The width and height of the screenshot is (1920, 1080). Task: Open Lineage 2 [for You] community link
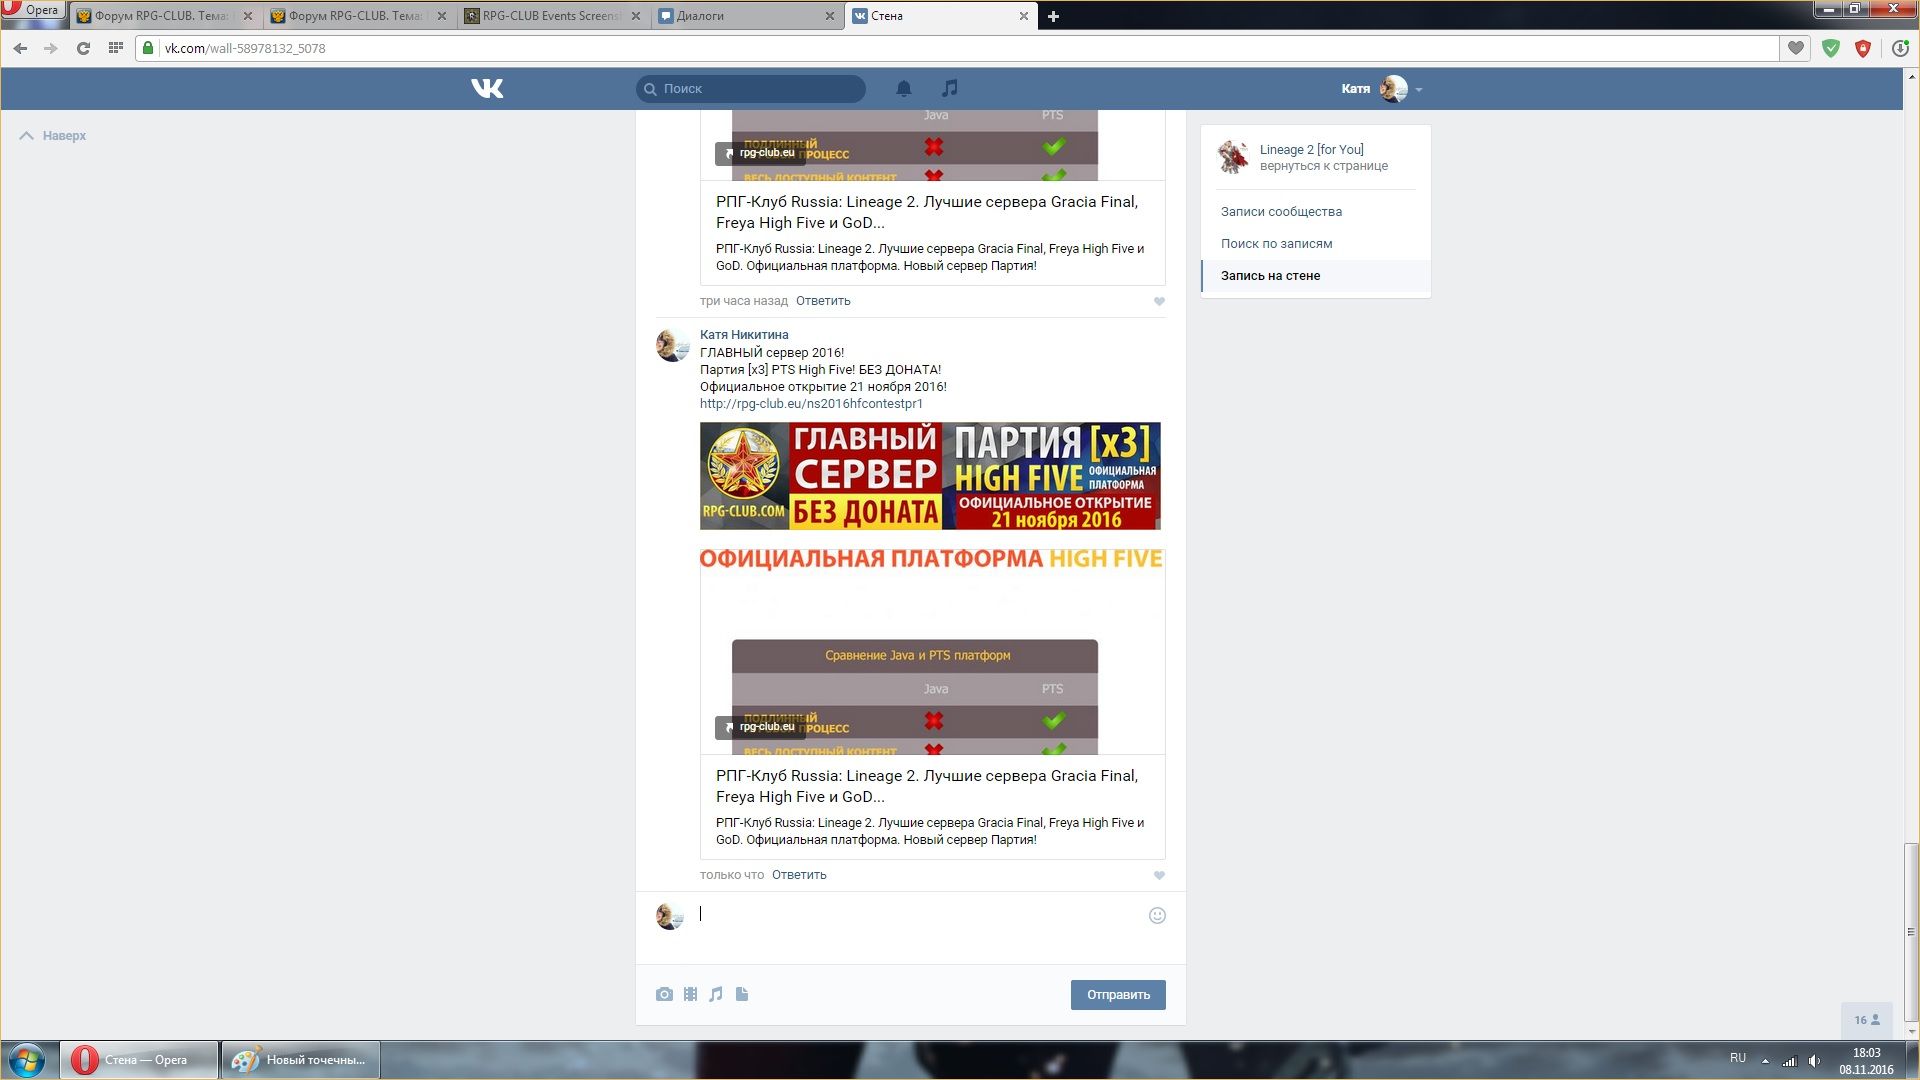[x=1311, y=149]
